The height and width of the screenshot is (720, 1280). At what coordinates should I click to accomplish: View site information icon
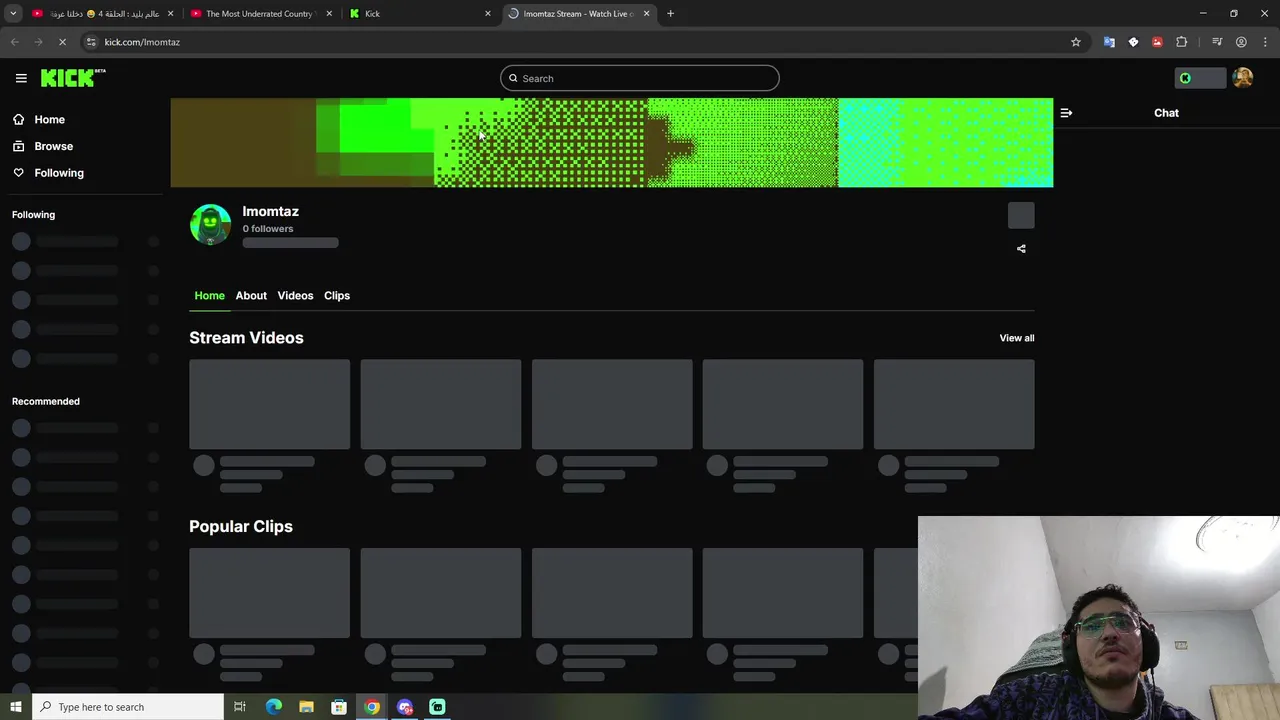(91, 42)
